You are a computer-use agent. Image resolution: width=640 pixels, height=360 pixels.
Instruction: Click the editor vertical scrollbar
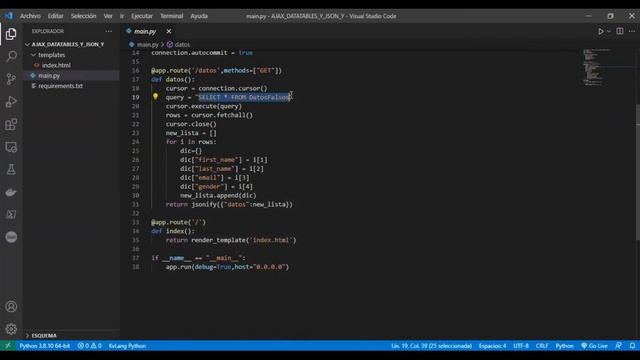pos(638,173)
